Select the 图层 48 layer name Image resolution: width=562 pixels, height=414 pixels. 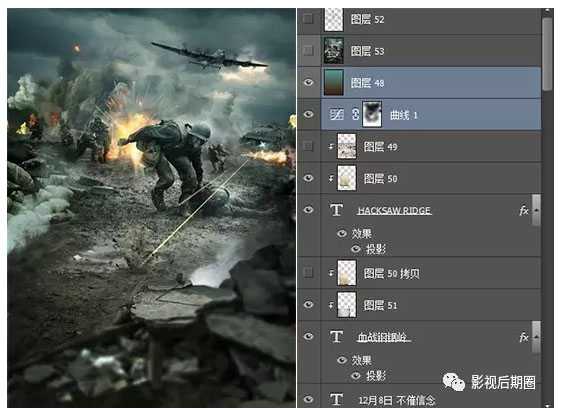pos(367,83)
